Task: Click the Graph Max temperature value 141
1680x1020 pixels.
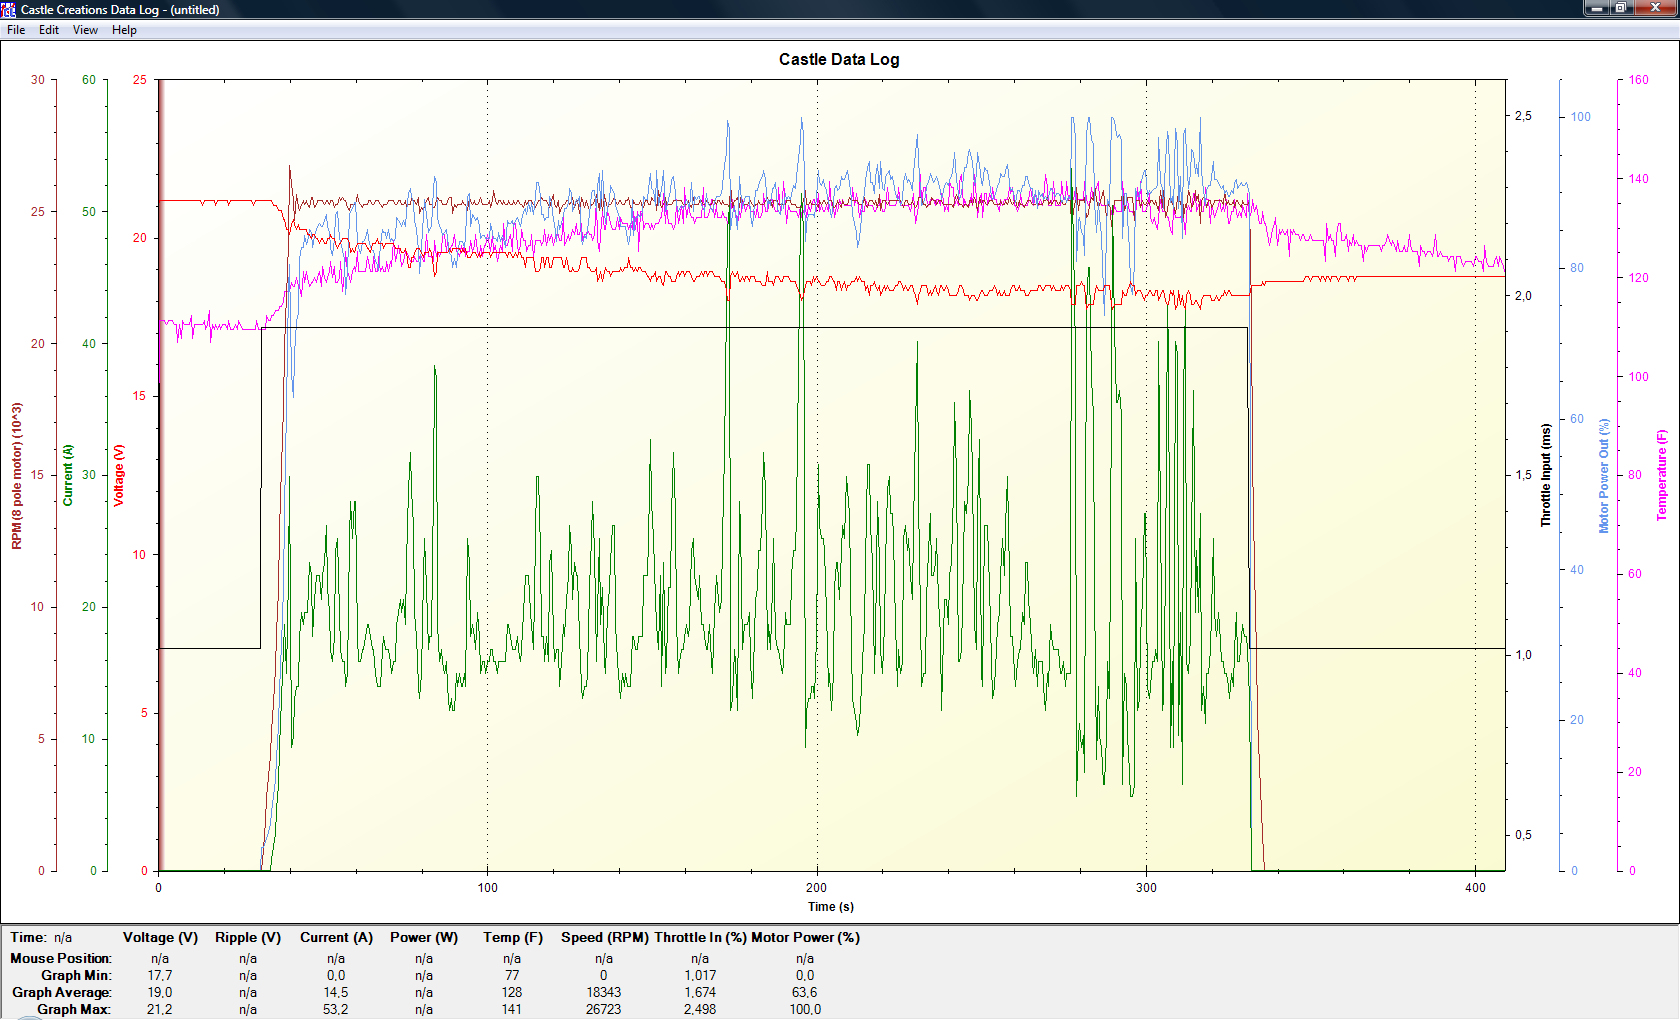Action: (512, 1010)
